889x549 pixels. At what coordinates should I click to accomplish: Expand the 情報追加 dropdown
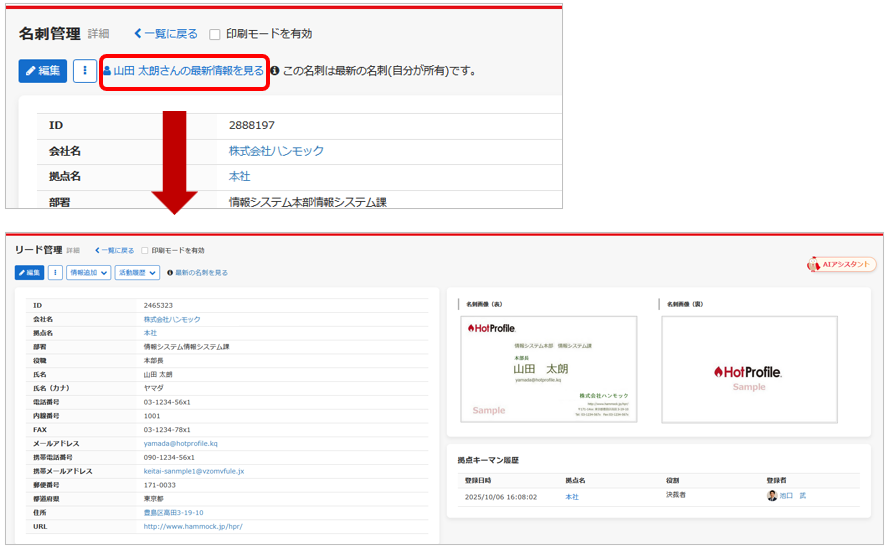(x=89, y=272)
